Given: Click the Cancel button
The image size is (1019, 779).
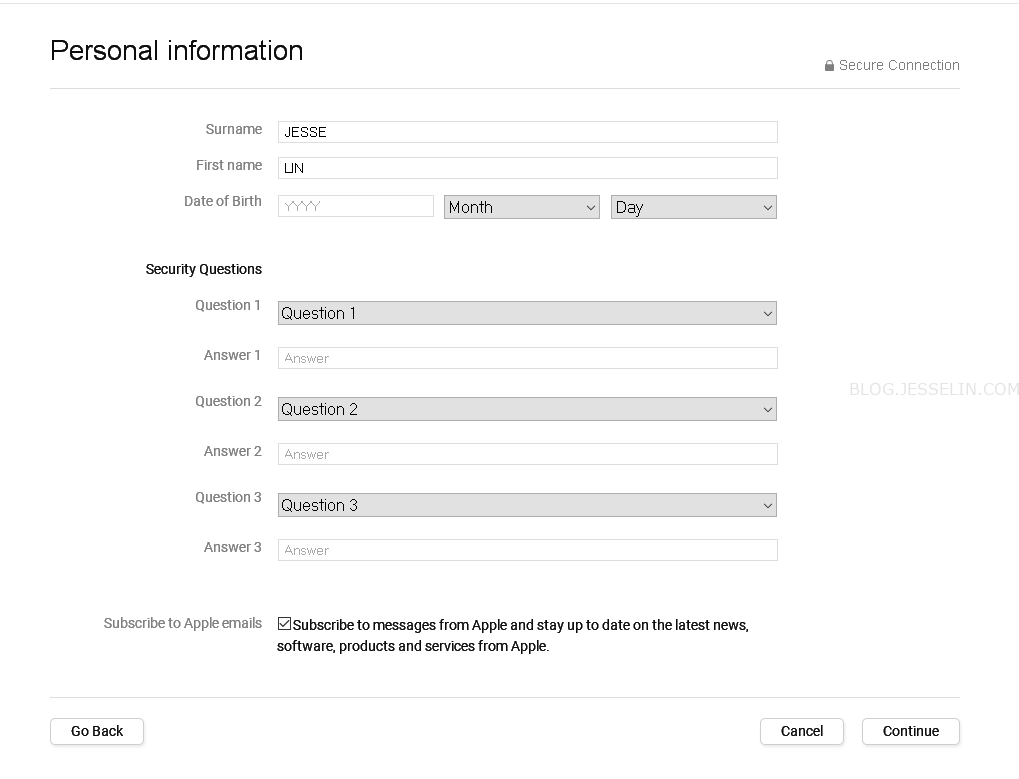Looking at the screenshot, I should pos(802,732).
